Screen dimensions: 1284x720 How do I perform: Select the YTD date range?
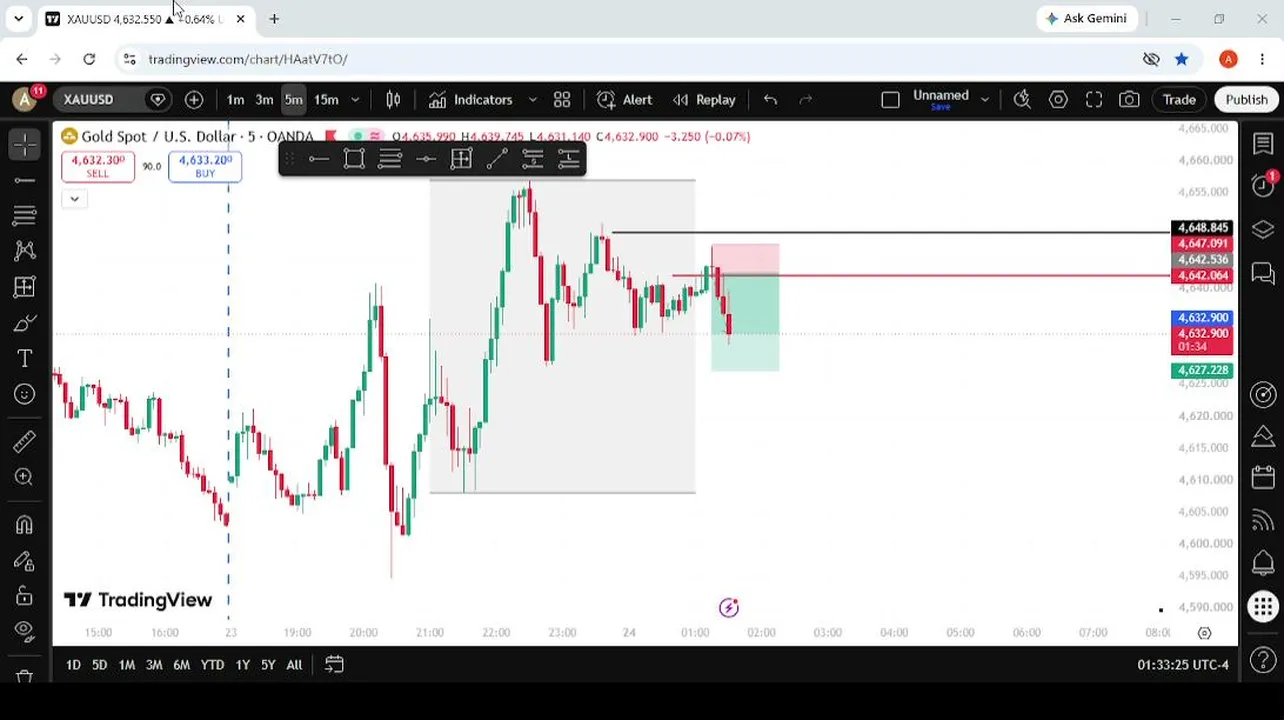pyautogui.click(x=212, y=664)
